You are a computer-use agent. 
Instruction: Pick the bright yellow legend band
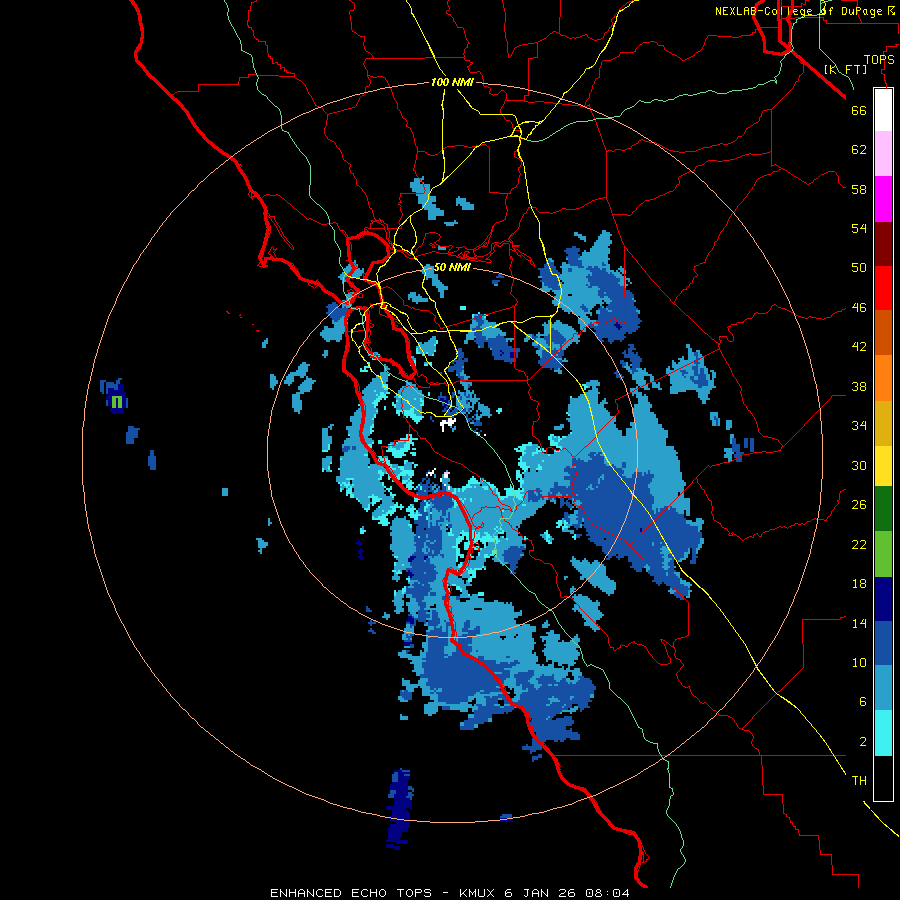point(883,466)
